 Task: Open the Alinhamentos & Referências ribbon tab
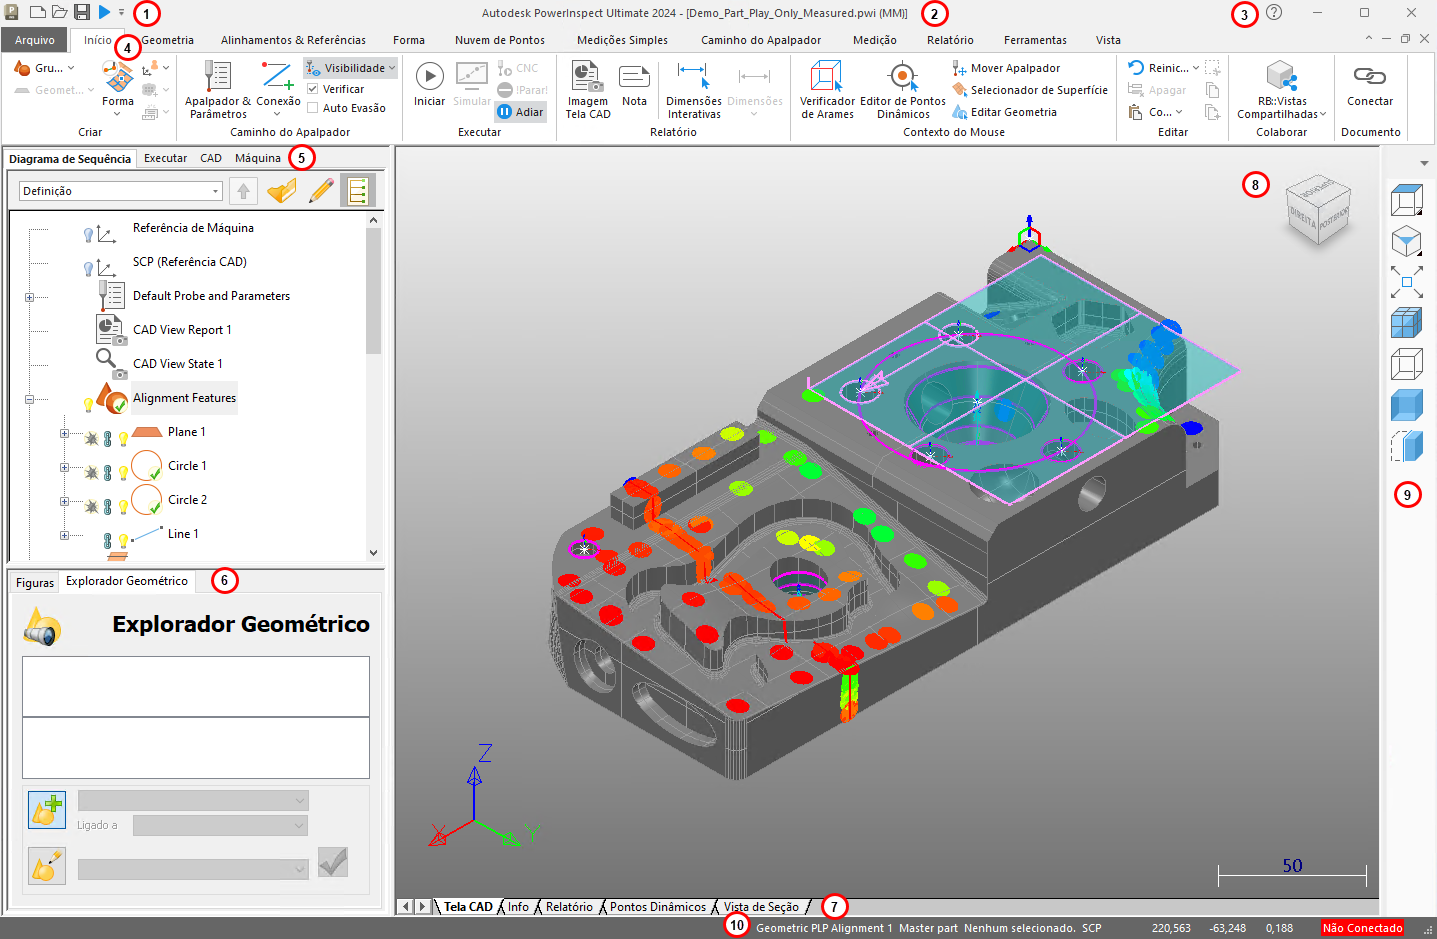(293, 40)
